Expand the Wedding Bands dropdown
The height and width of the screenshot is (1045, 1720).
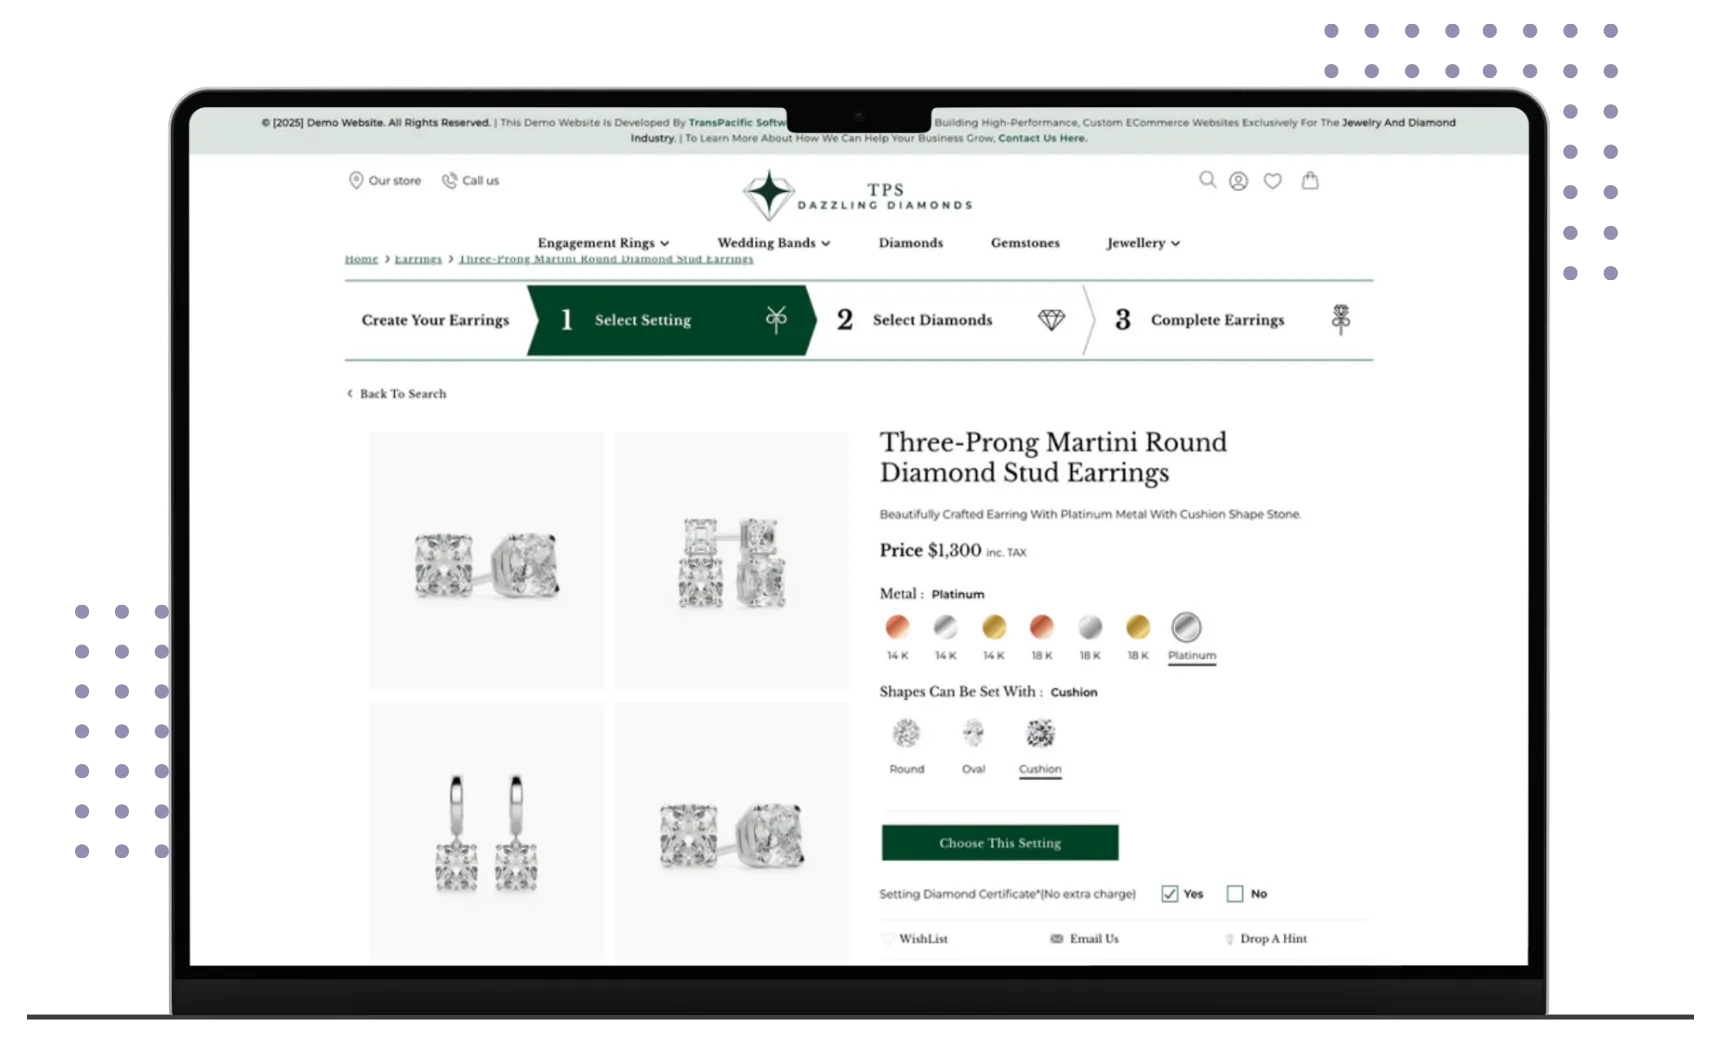coord(773,243)
